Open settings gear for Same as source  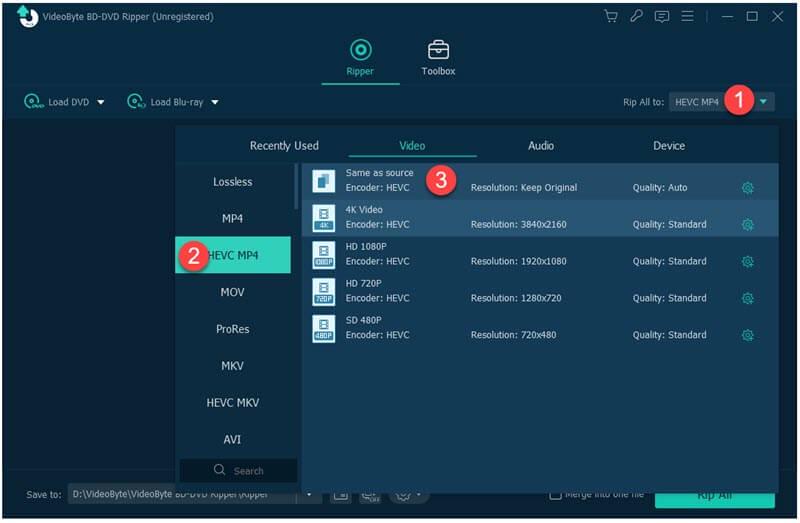click(747, 188)
